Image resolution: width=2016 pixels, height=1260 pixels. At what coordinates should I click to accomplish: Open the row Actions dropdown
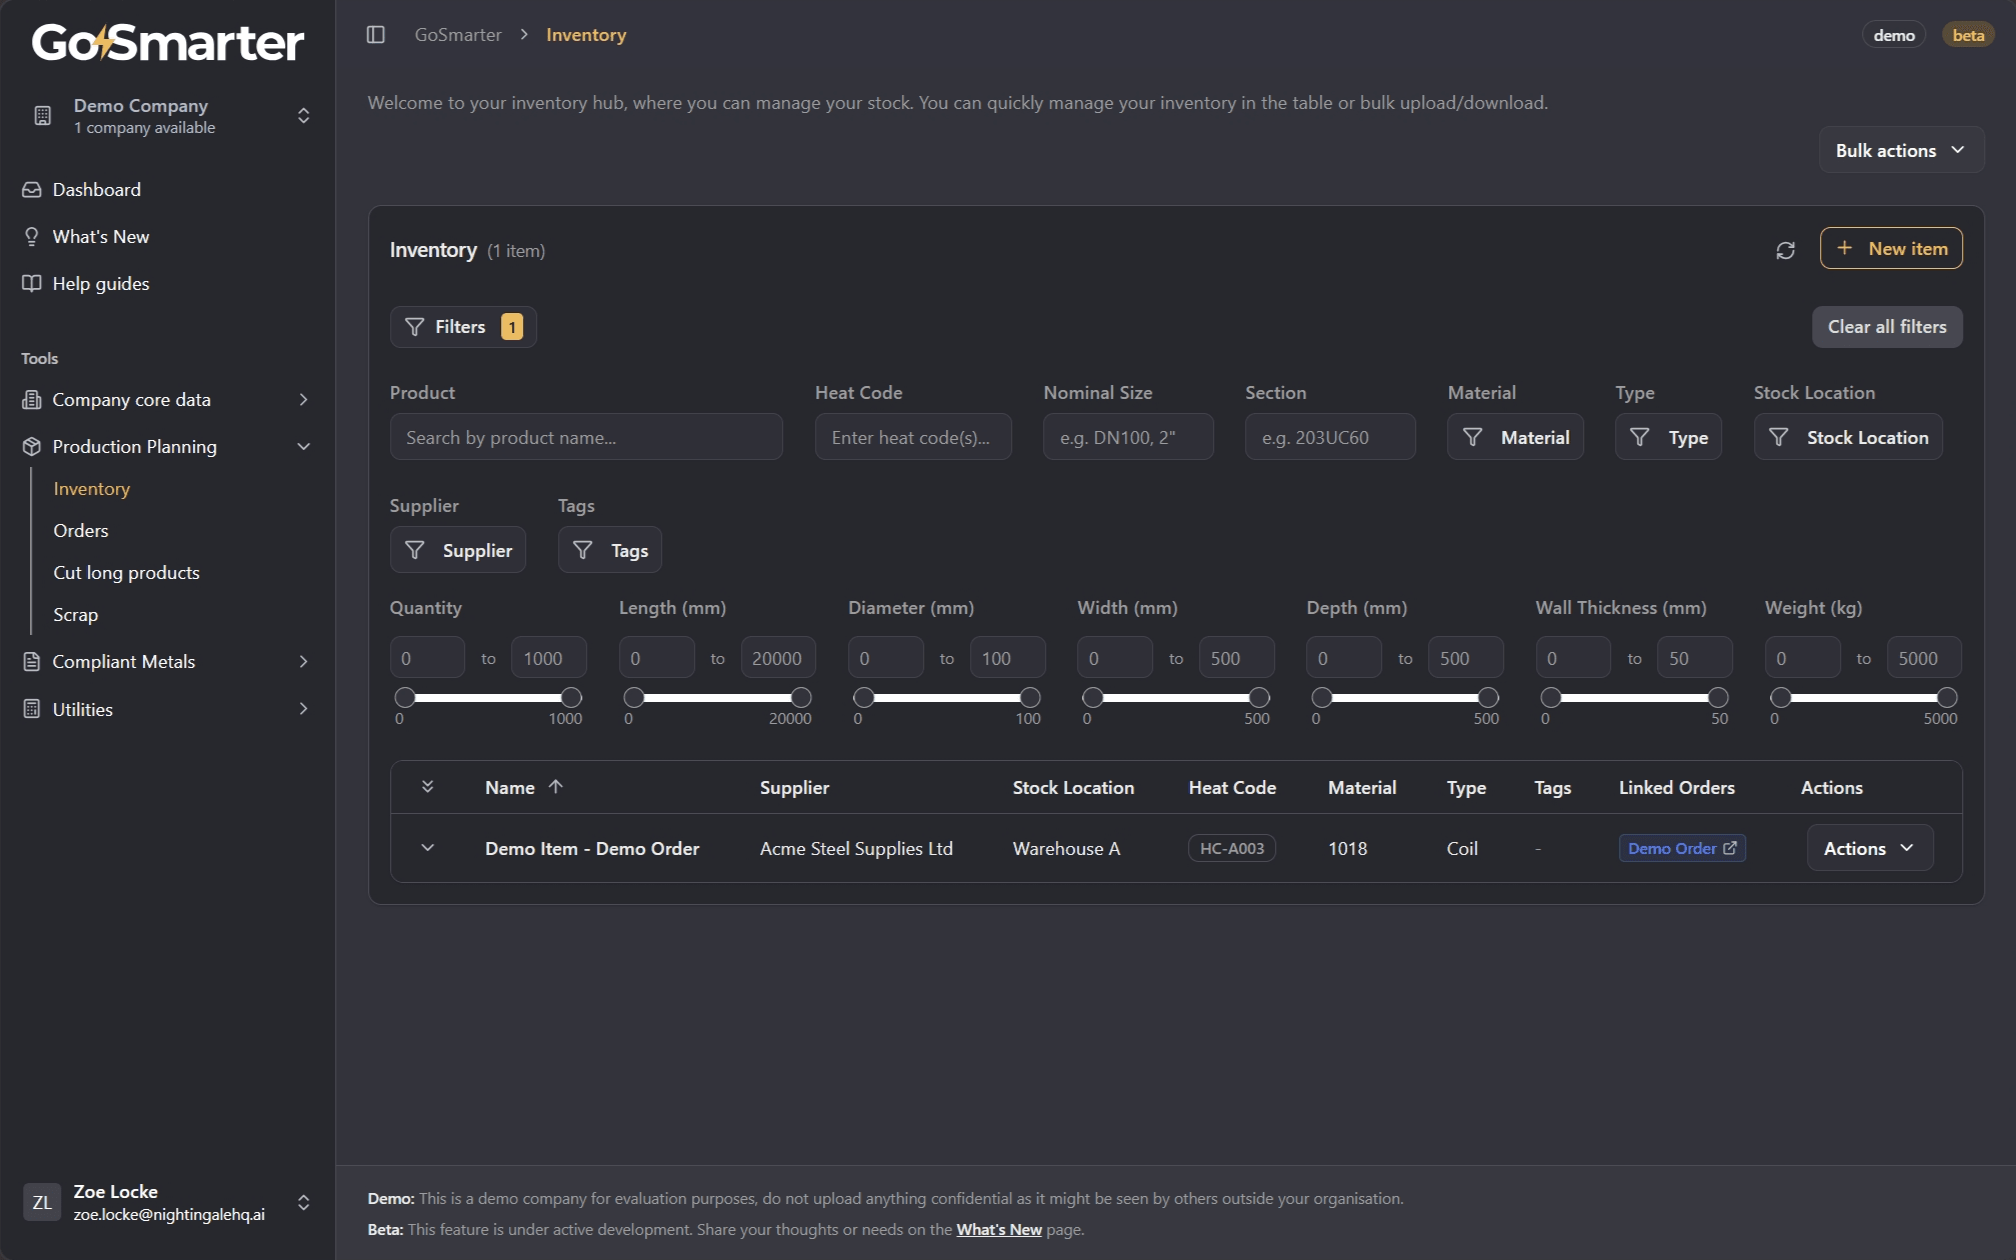[1869, 848]
